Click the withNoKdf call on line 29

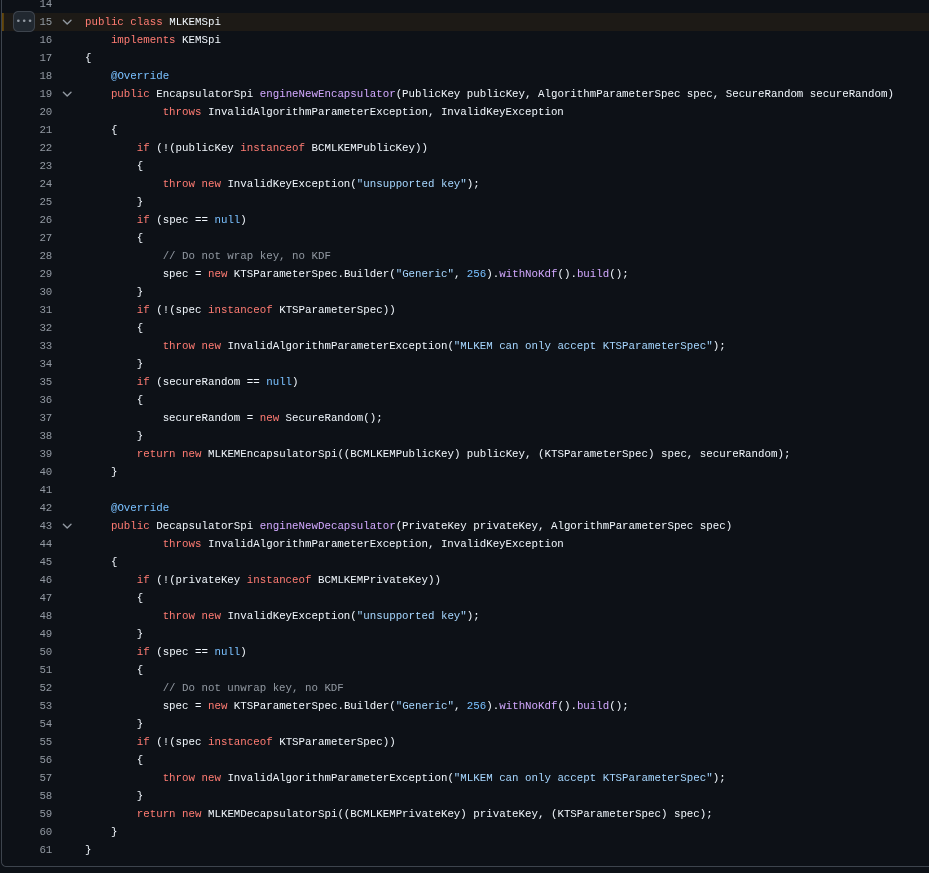528,274
